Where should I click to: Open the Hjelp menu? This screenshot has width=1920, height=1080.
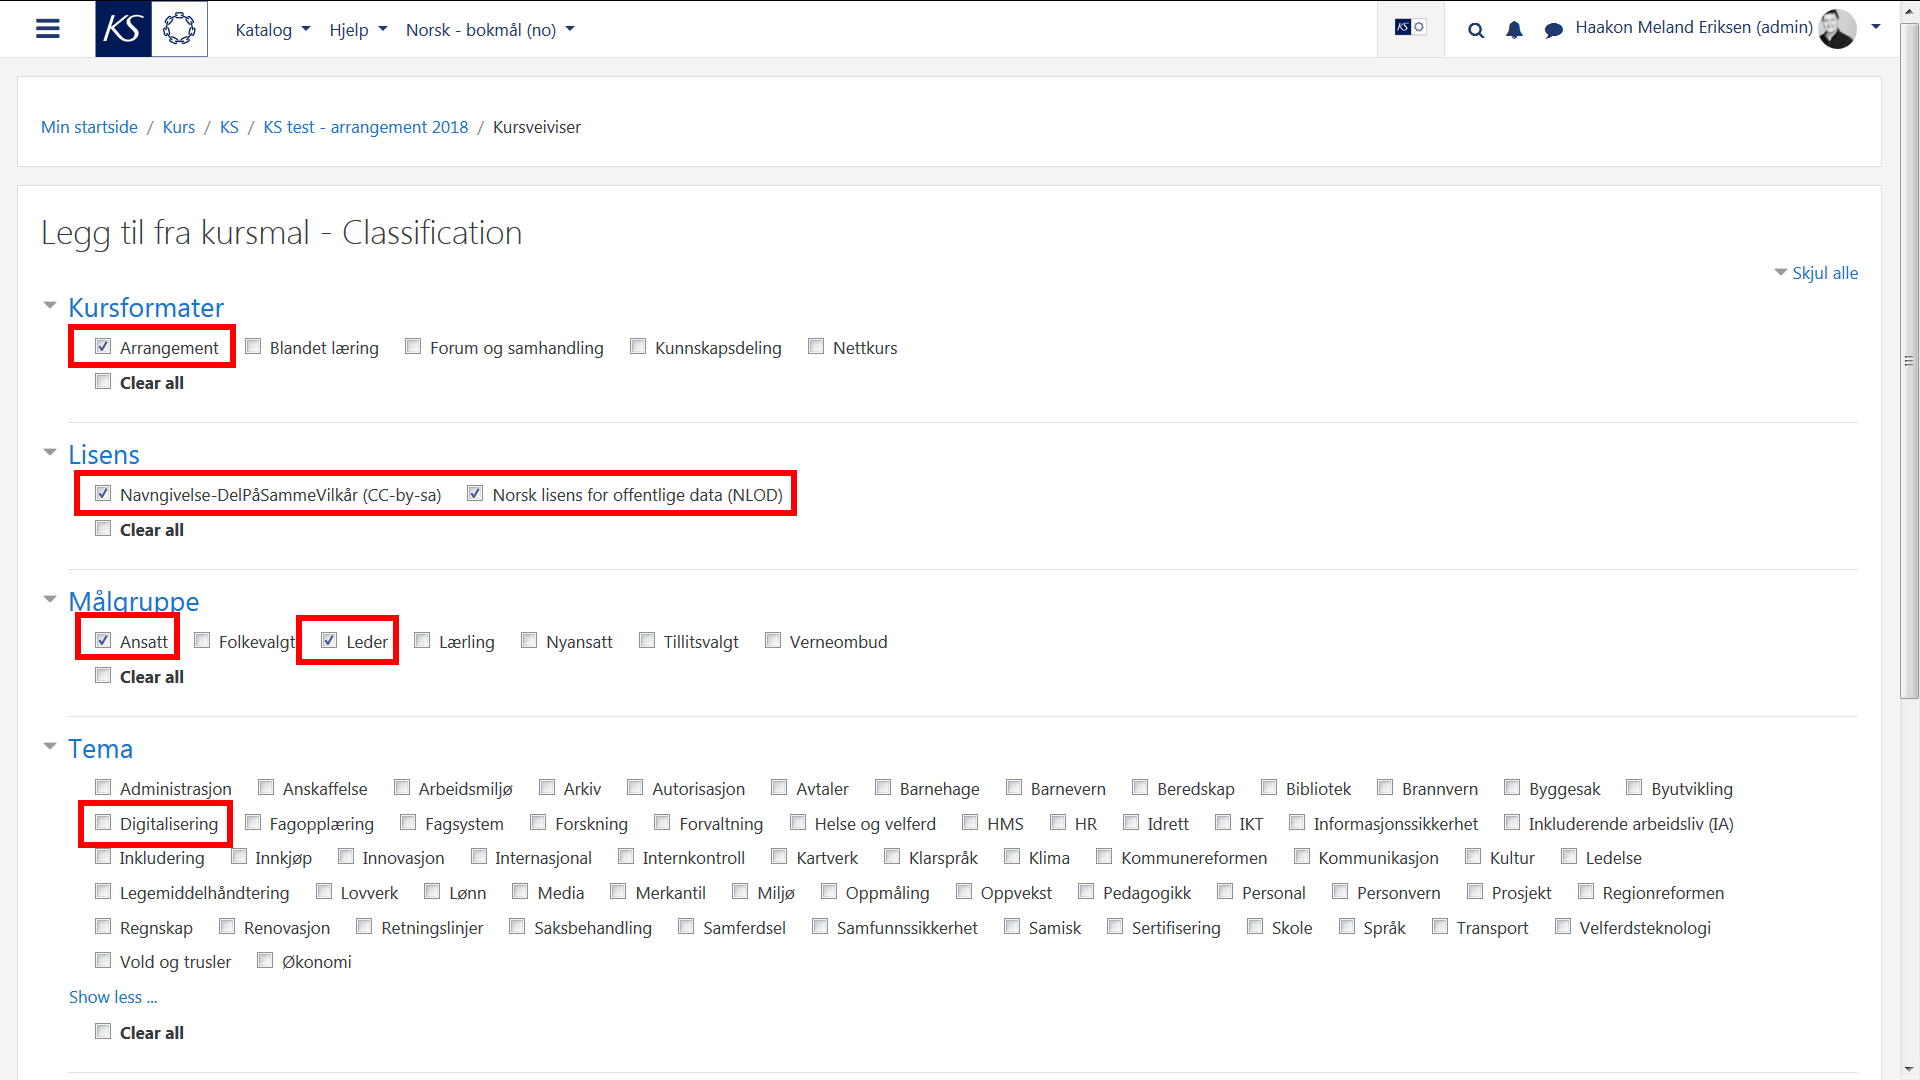(x=358, y=30)
